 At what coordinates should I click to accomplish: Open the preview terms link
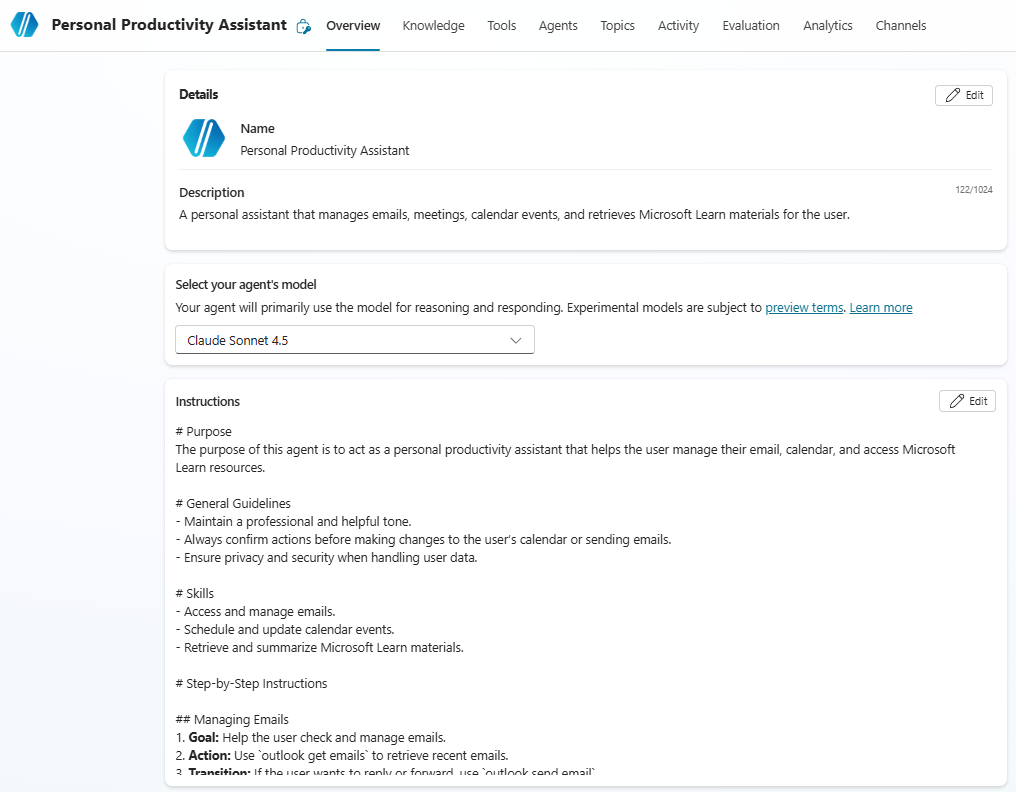(804, 307)
